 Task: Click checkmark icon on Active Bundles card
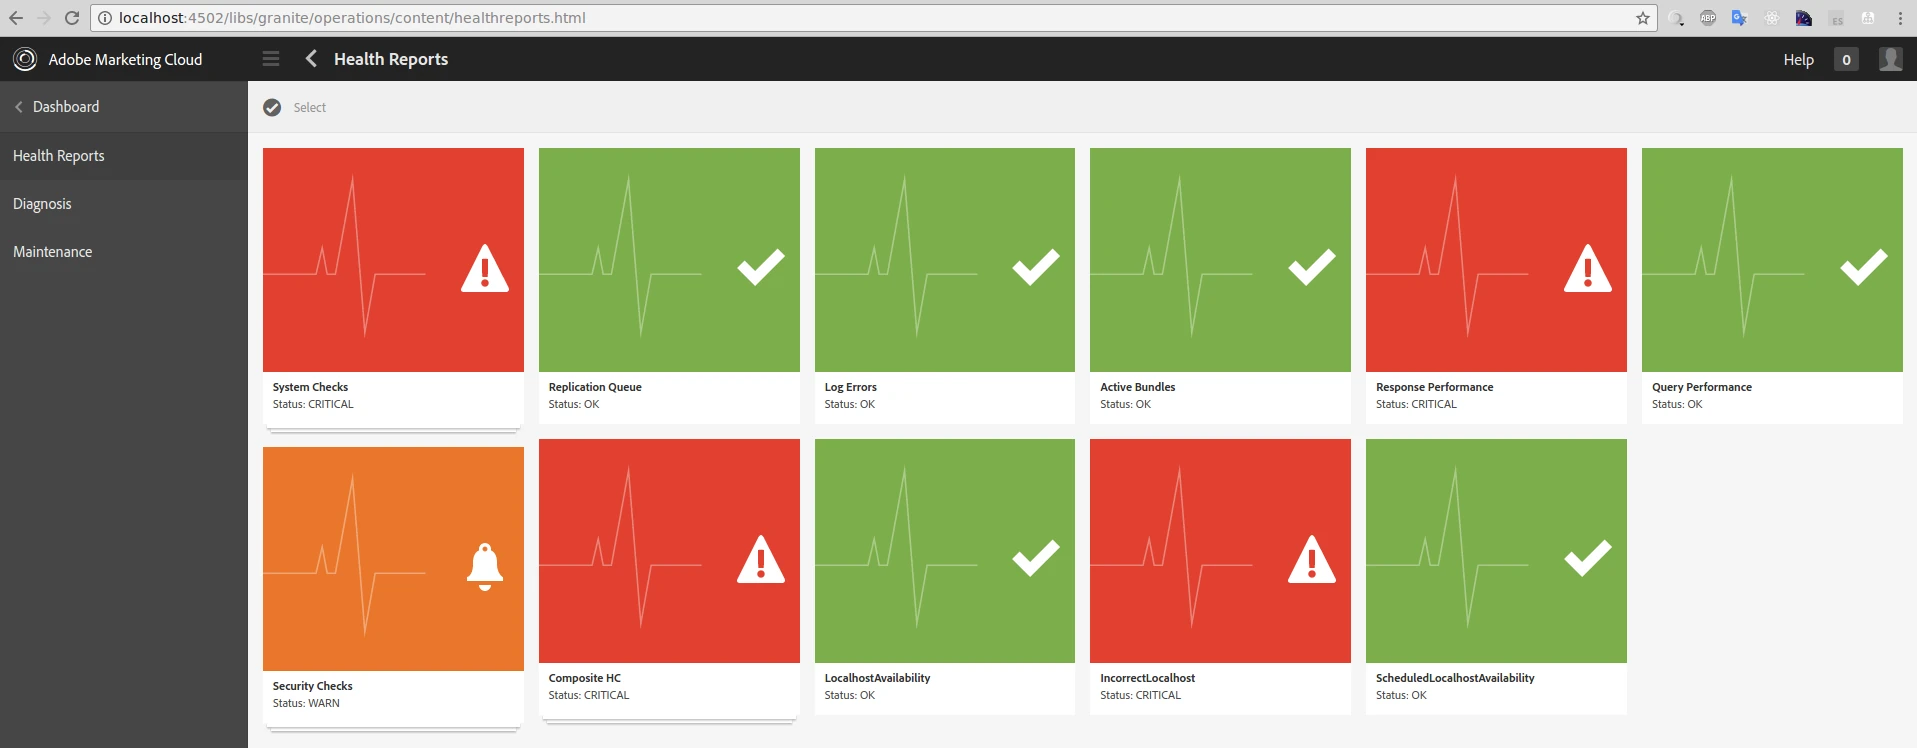click(1312, 267)
